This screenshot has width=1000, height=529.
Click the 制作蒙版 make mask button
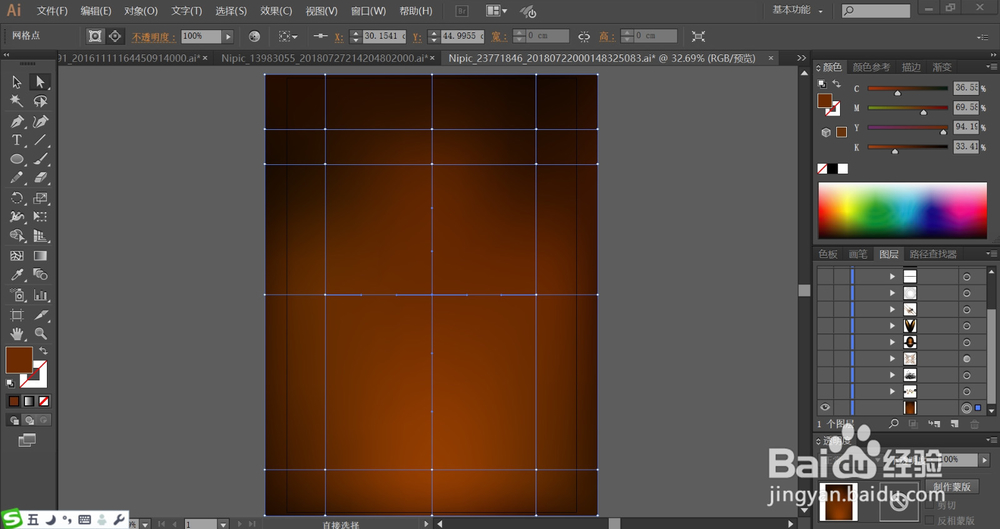pyautogui.click(x=952, y=487)
